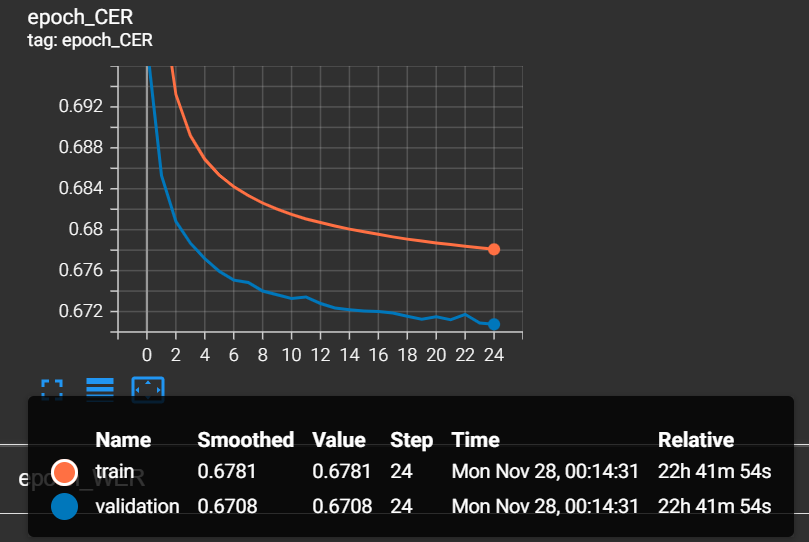Screen dimensions: 809x542
Task: Select the tag: epoch_CER subtitle
Action: click(90, 41)
